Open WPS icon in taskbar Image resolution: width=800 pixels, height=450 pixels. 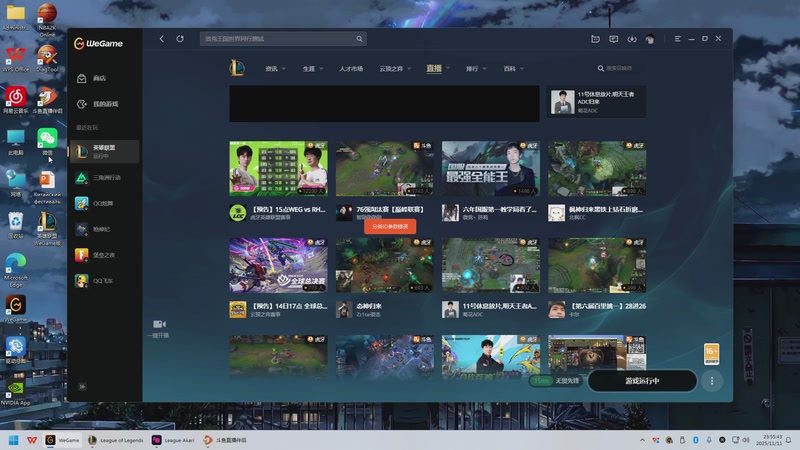[x=32, y=440]
